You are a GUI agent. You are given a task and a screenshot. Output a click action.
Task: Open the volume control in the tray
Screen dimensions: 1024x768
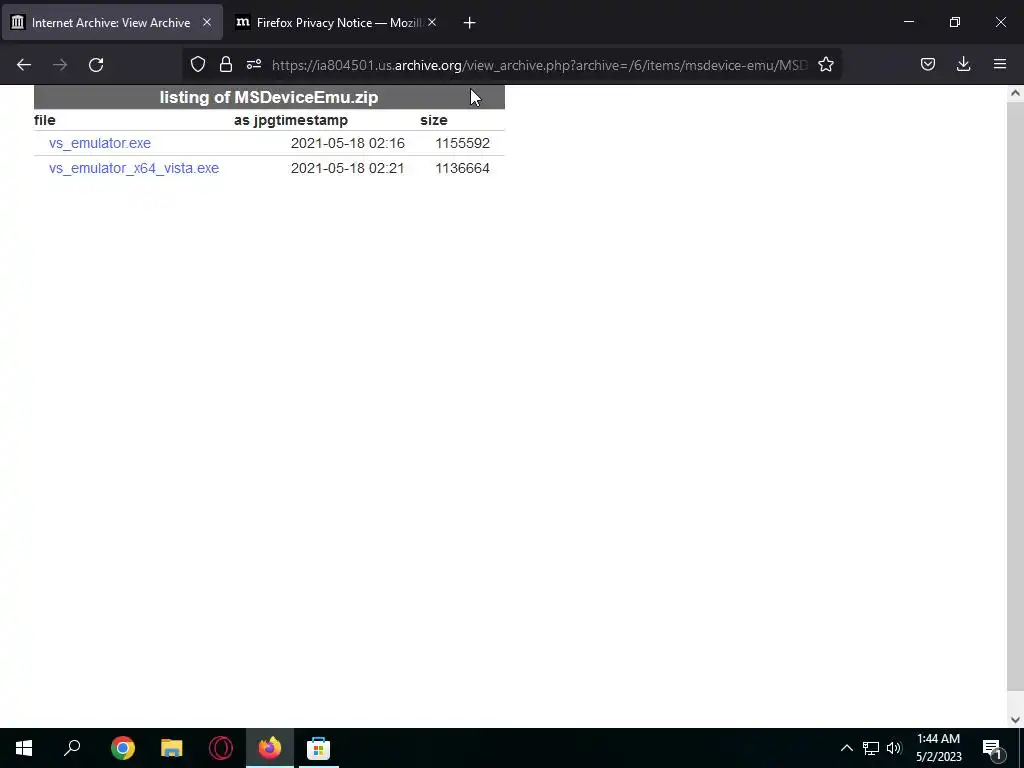click(x=894, y=748)
